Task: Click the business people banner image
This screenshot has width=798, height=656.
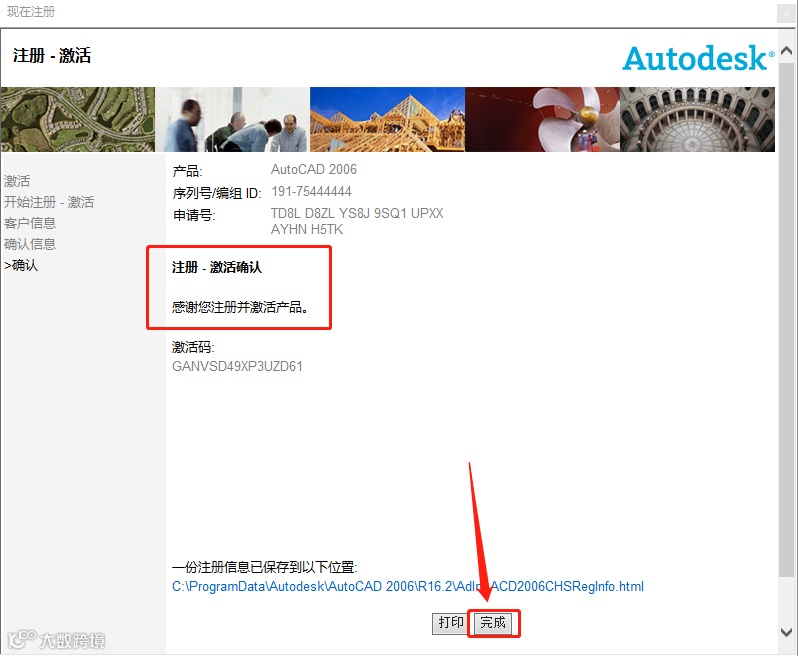Action: pyautogui.click(x=233, y=119)
